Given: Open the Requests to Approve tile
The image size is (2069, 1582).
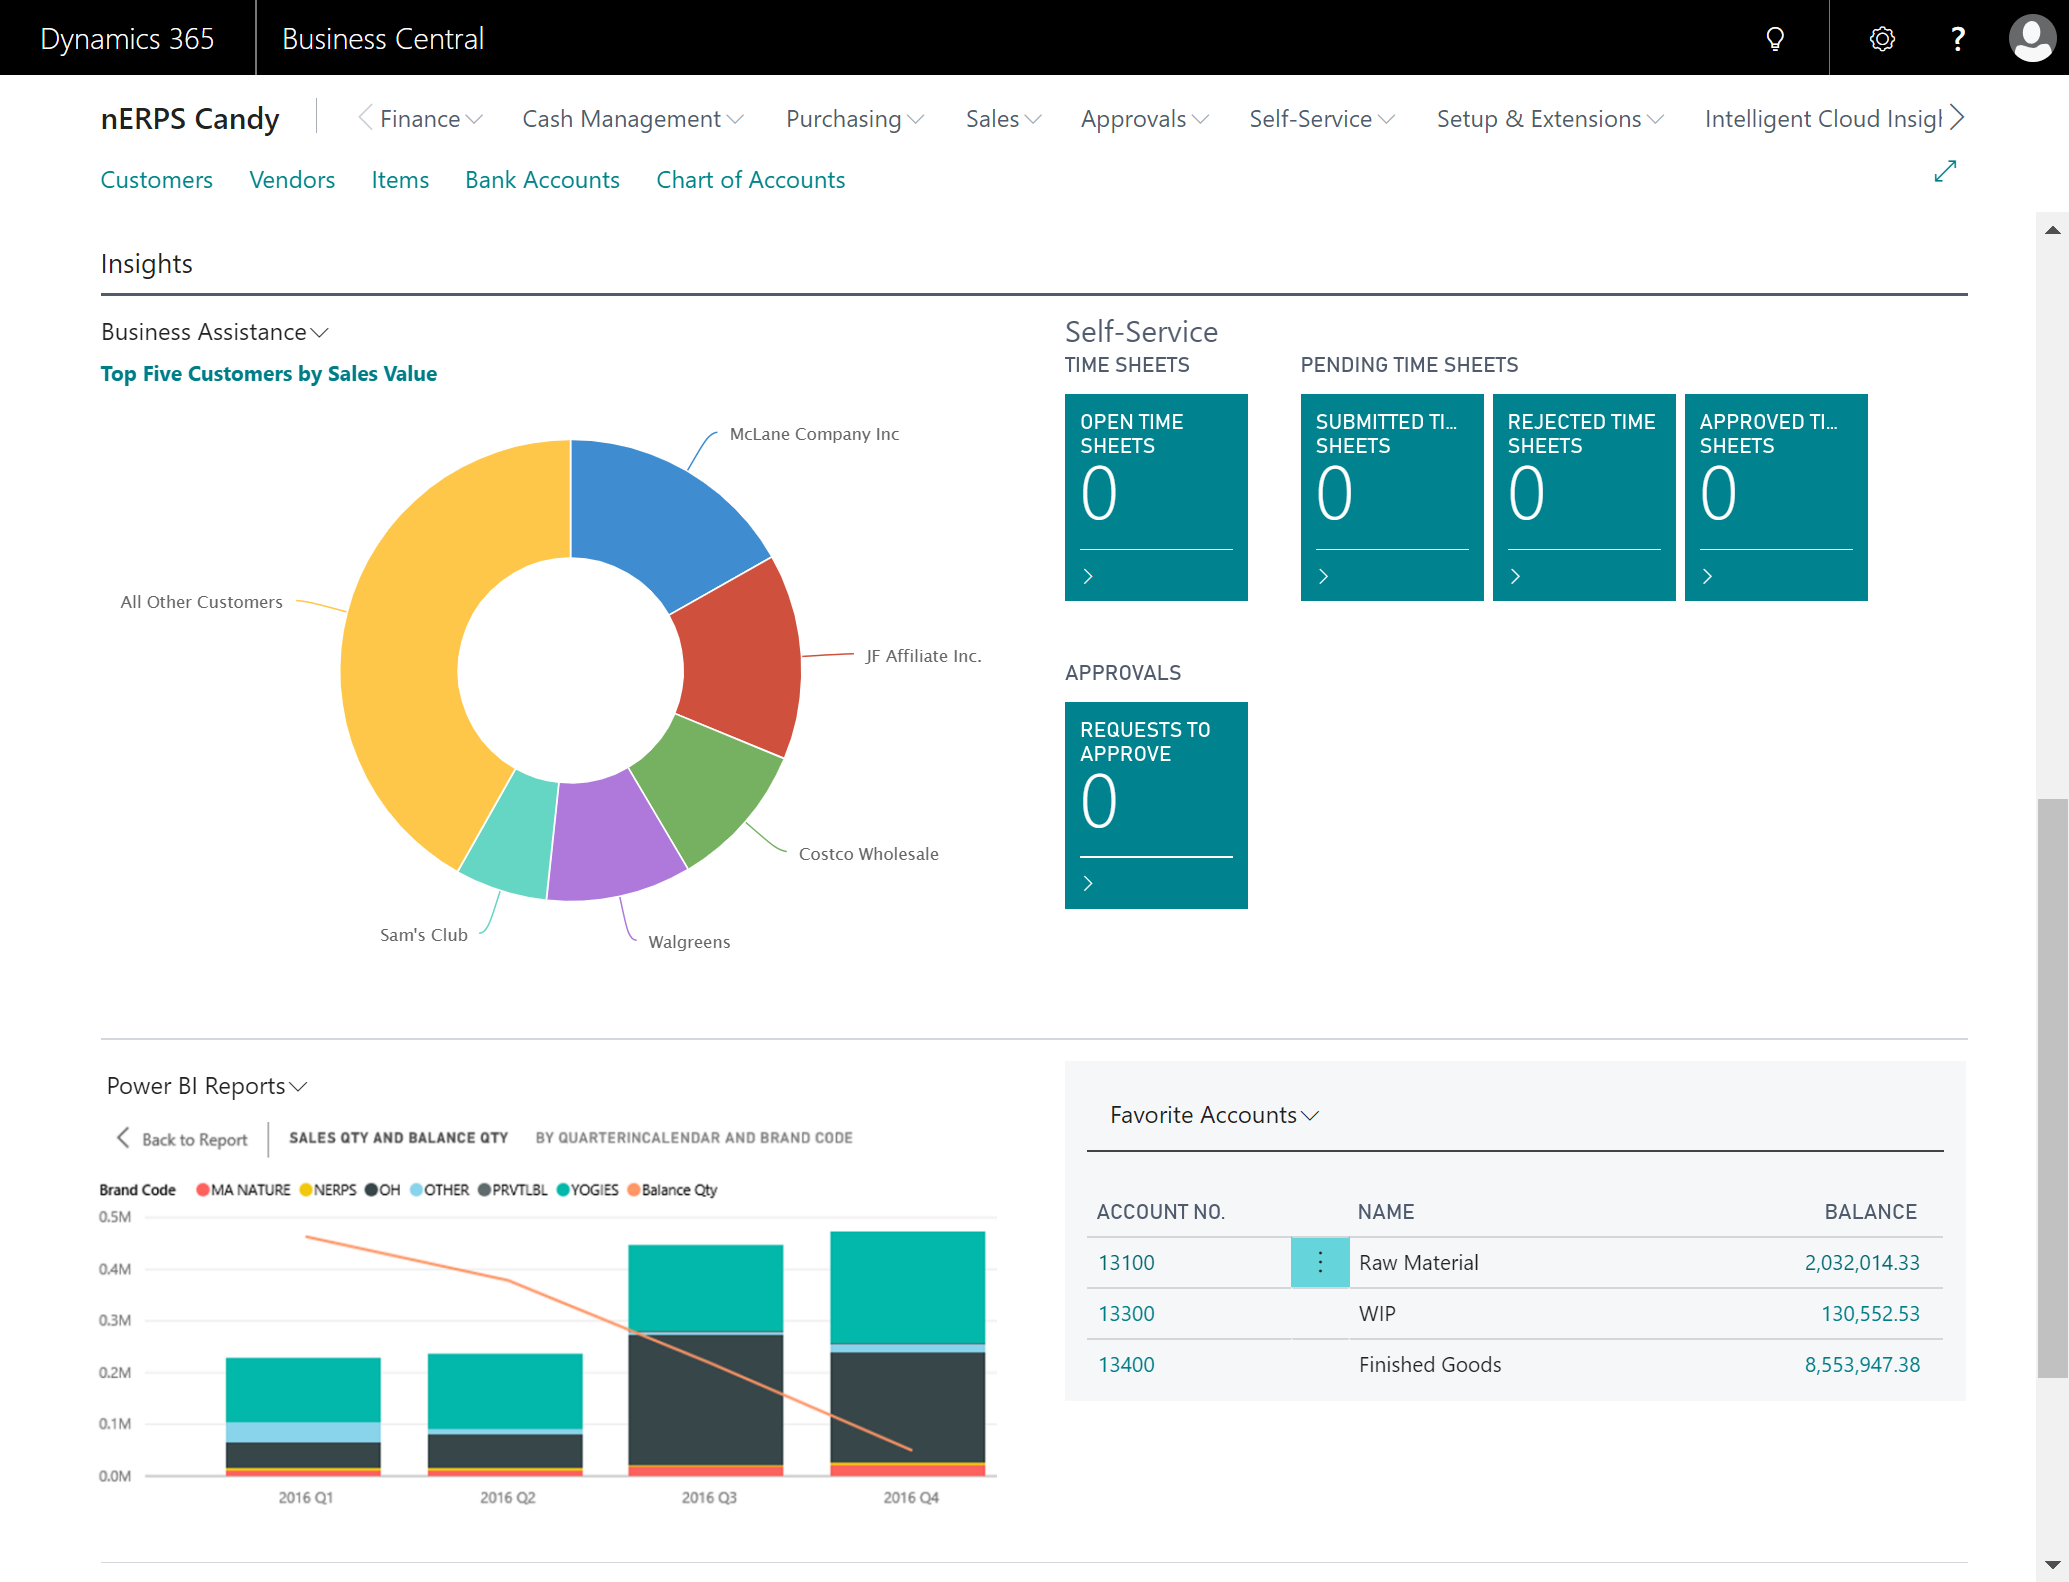Looking at the screenshot, I should click(x=1156, y=805).
